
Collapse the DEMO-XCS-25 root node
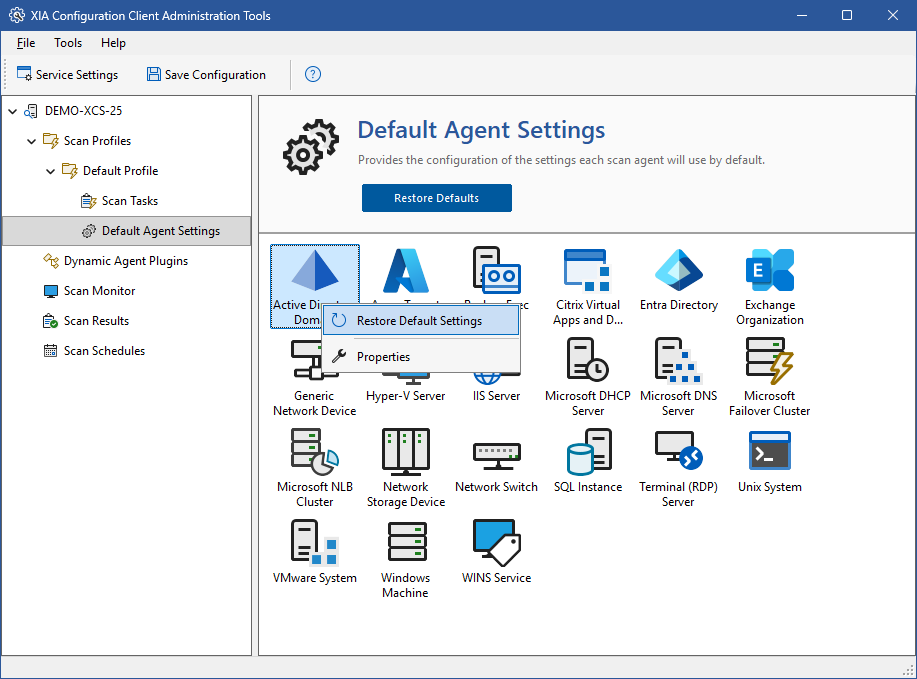coord(13,111)
